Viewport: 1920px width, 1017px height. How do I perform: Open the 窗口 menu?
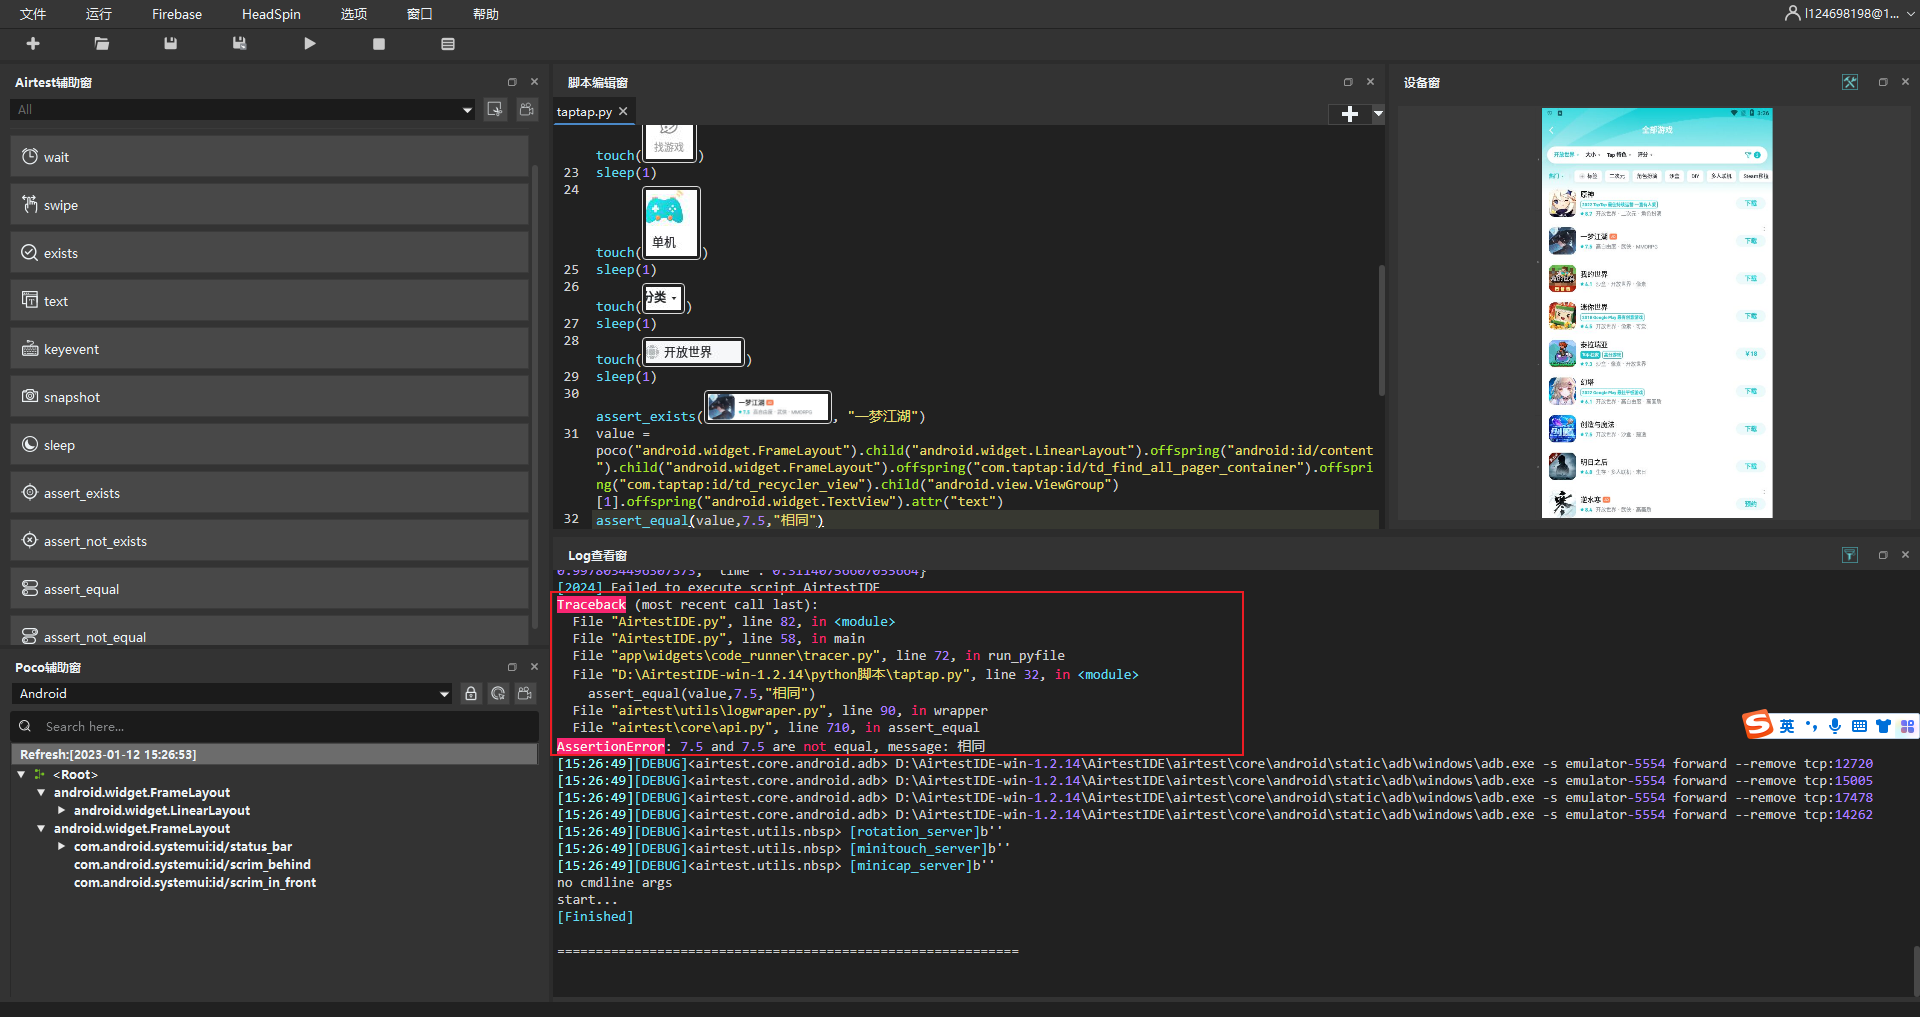pyautogui.click(x=420, y=14)
